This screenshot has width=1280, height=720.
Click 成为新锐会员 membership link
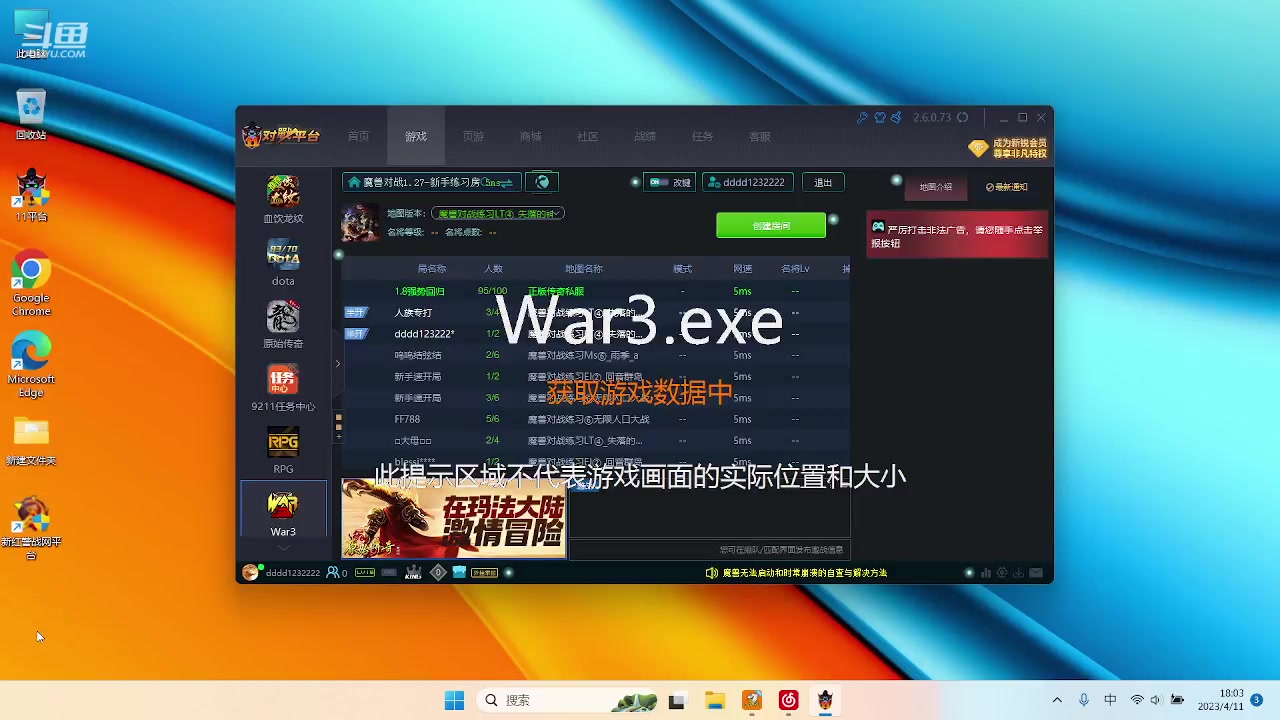point(1008,148)
